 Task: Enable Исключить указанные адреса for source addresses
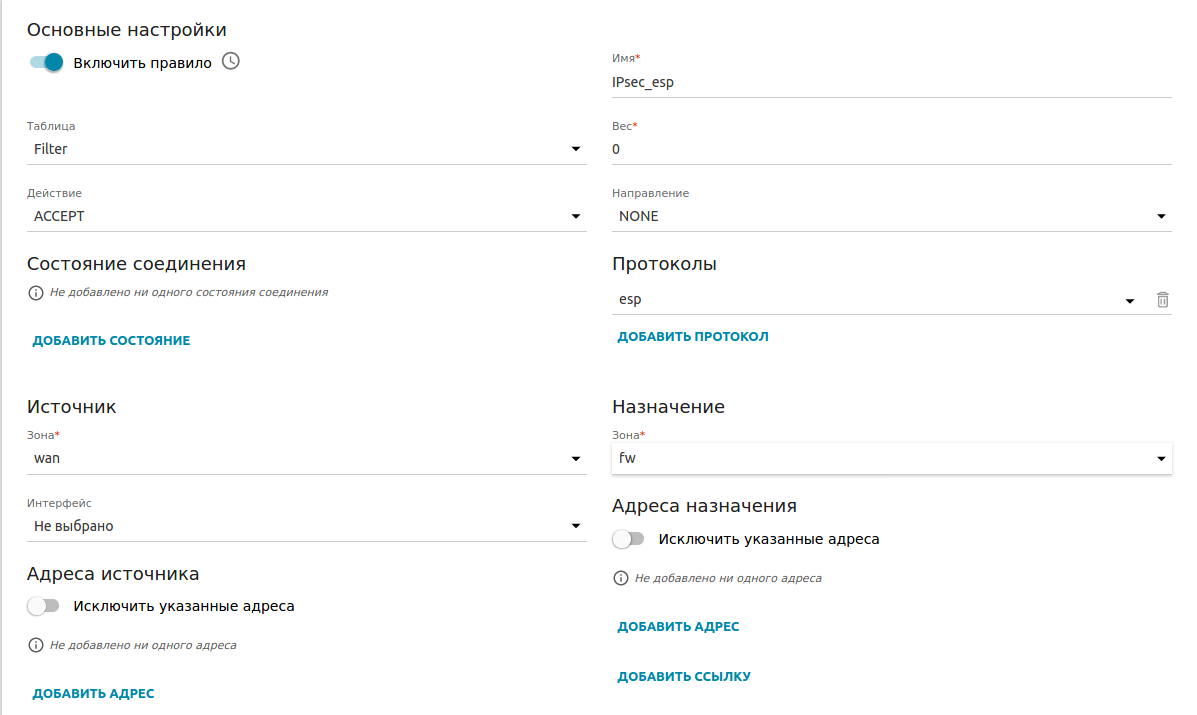44,606
